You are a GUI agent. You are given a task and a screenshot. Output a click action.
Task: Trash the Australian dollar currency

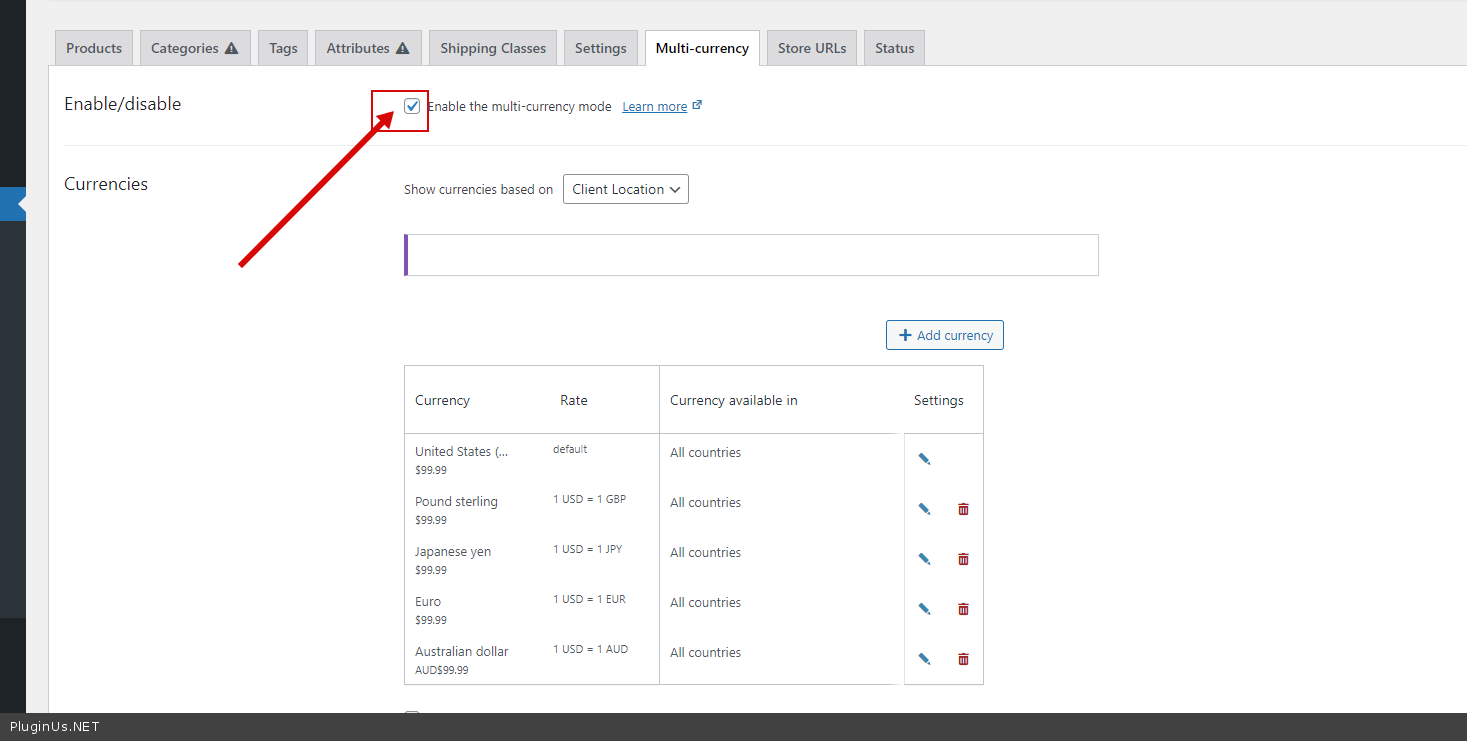[963, 659]
